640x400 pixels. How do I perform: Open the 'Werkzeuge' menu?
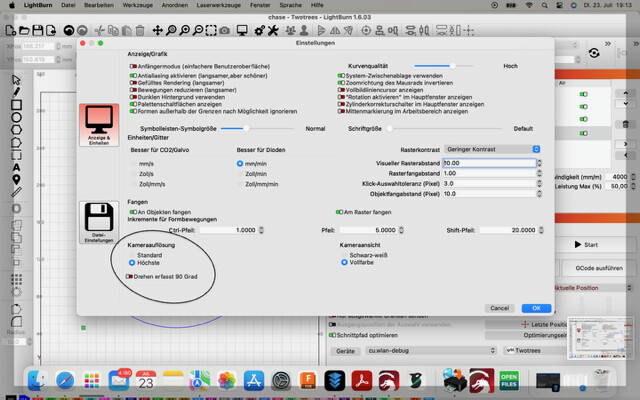pos(138,5)
